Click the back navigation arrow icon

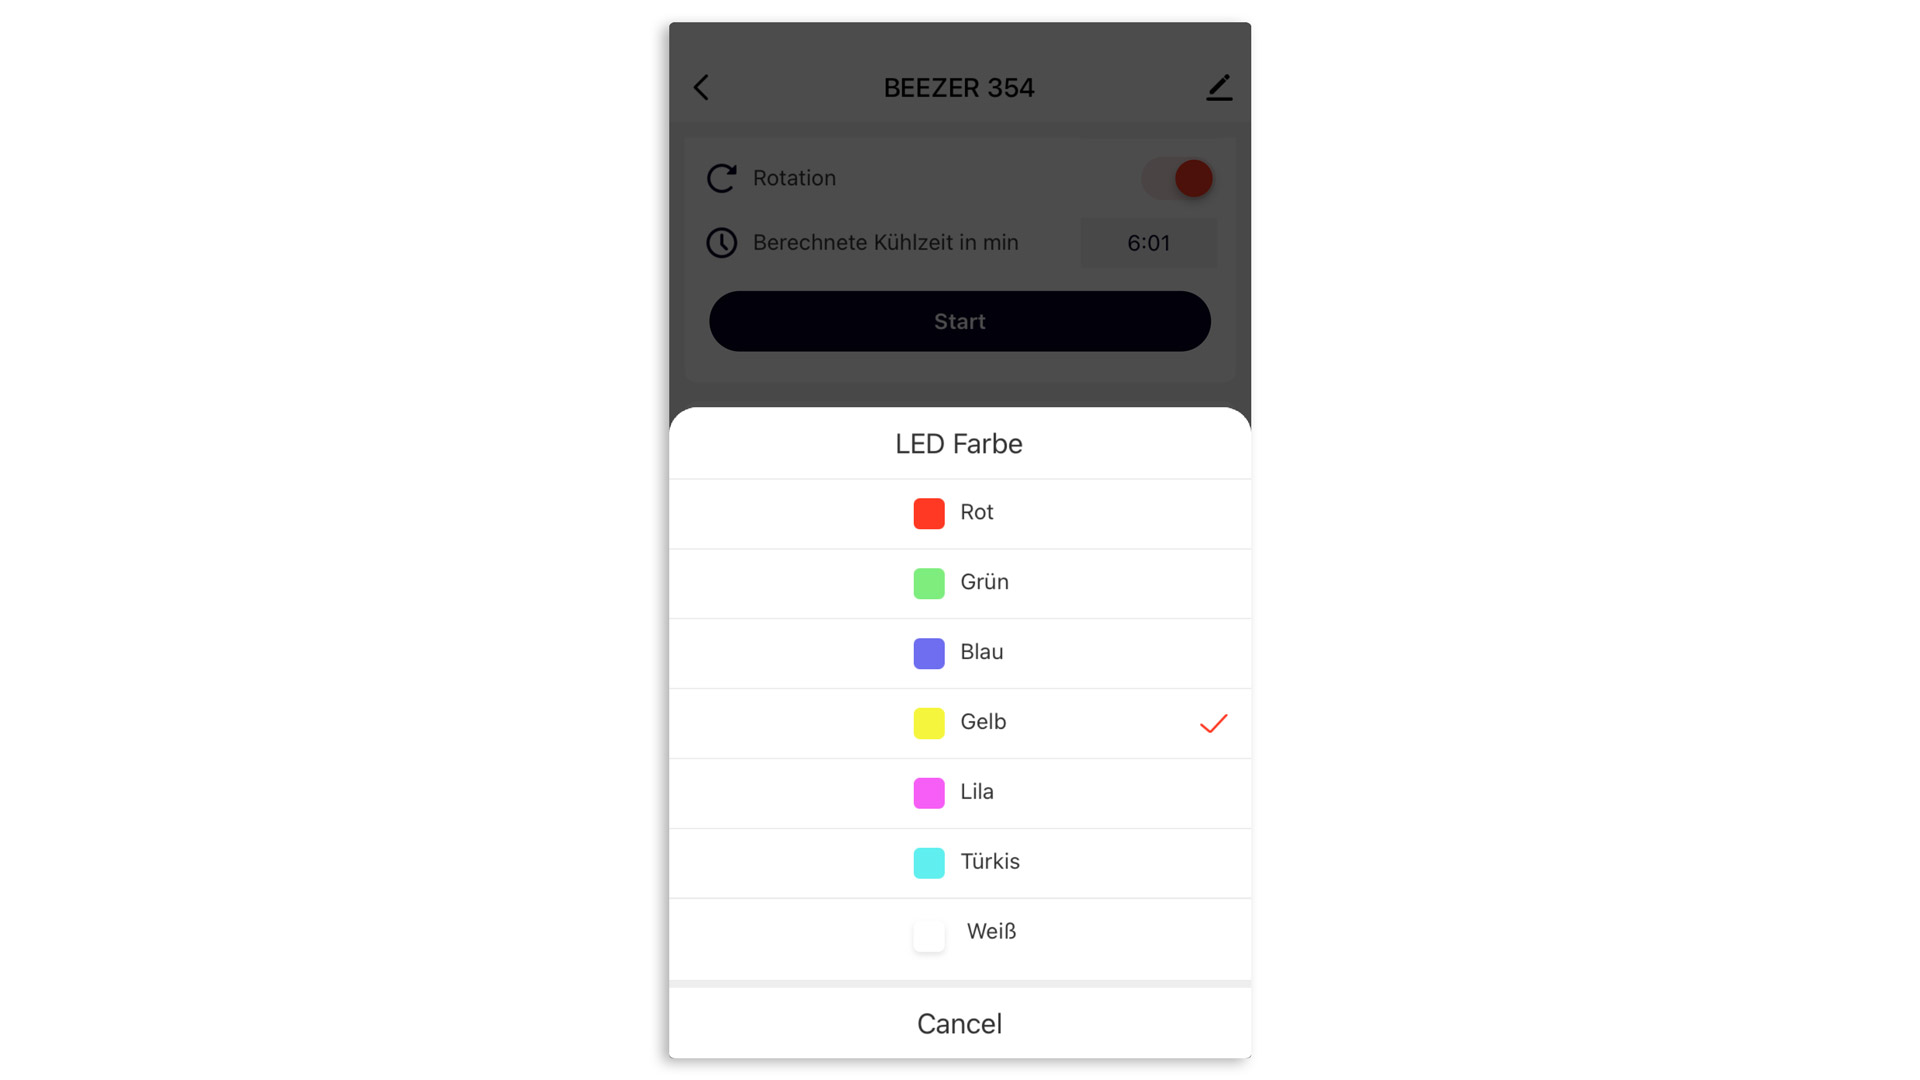pyautogui.click(x=702, y=87)
